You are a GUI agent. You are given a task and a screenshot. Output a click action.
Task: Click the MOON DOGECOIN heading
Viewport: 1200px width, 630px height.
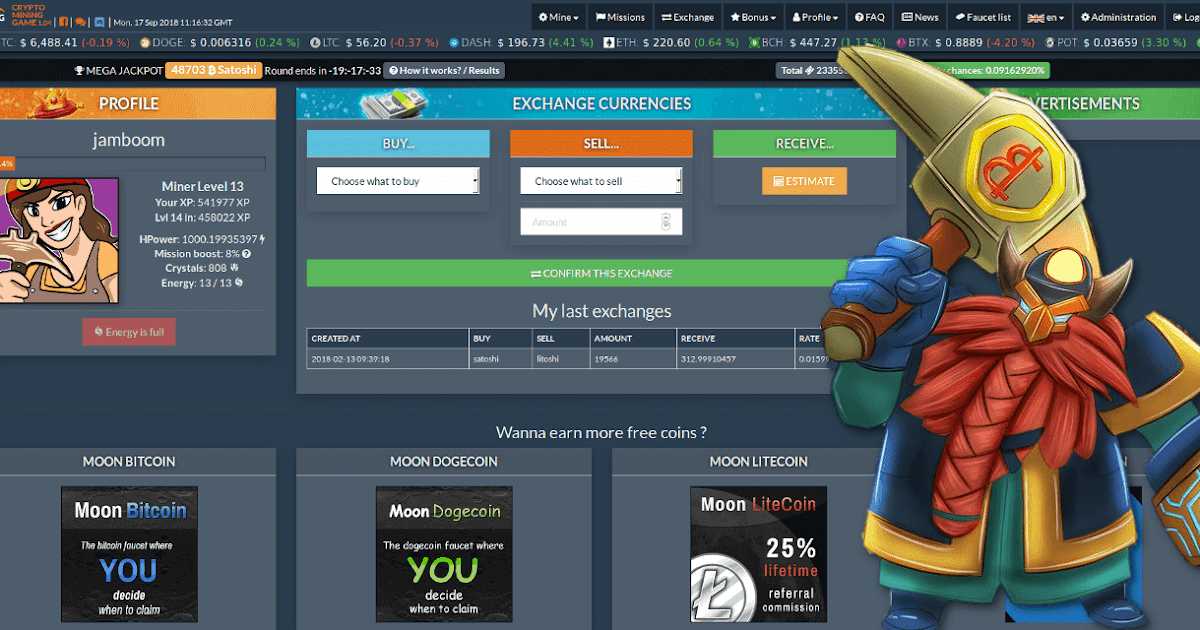pos(444,462)
